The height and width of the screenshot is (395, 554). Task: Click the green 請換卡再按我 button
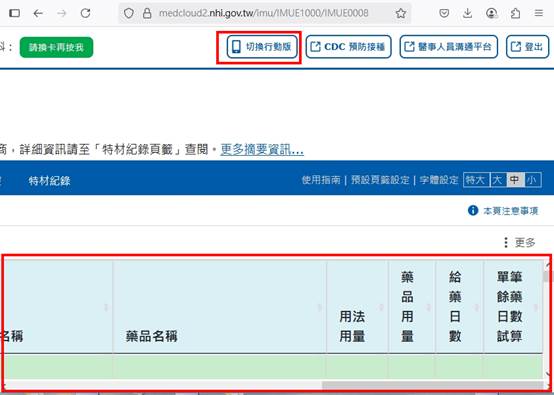click(57, 47)
